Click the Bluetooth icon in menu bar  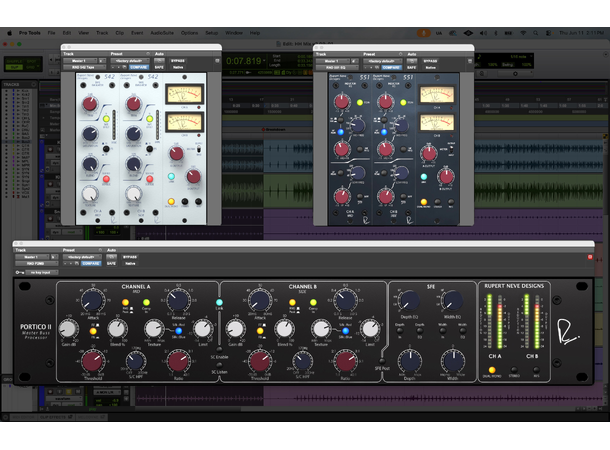pyautogui.click(x=496, y=33)
